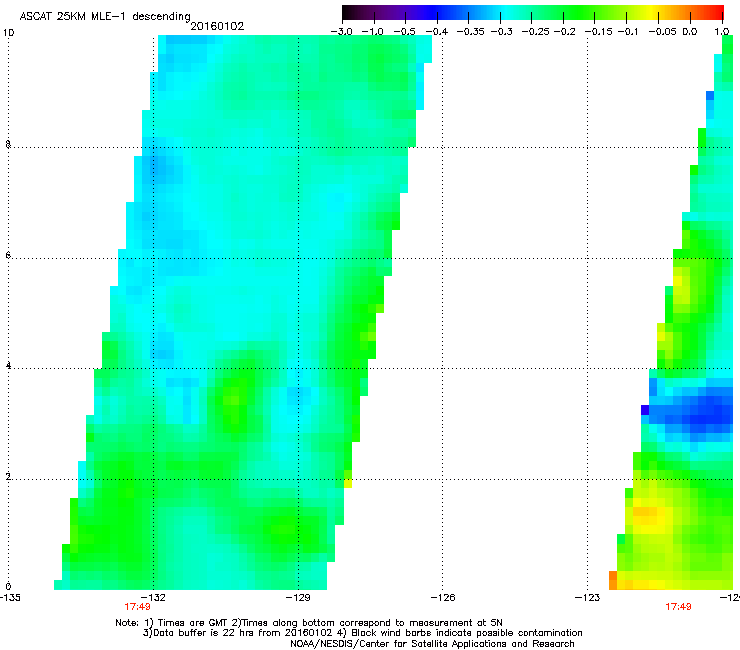Click the color bar label -3.0
Screen dimensions: 740x650
342,32
